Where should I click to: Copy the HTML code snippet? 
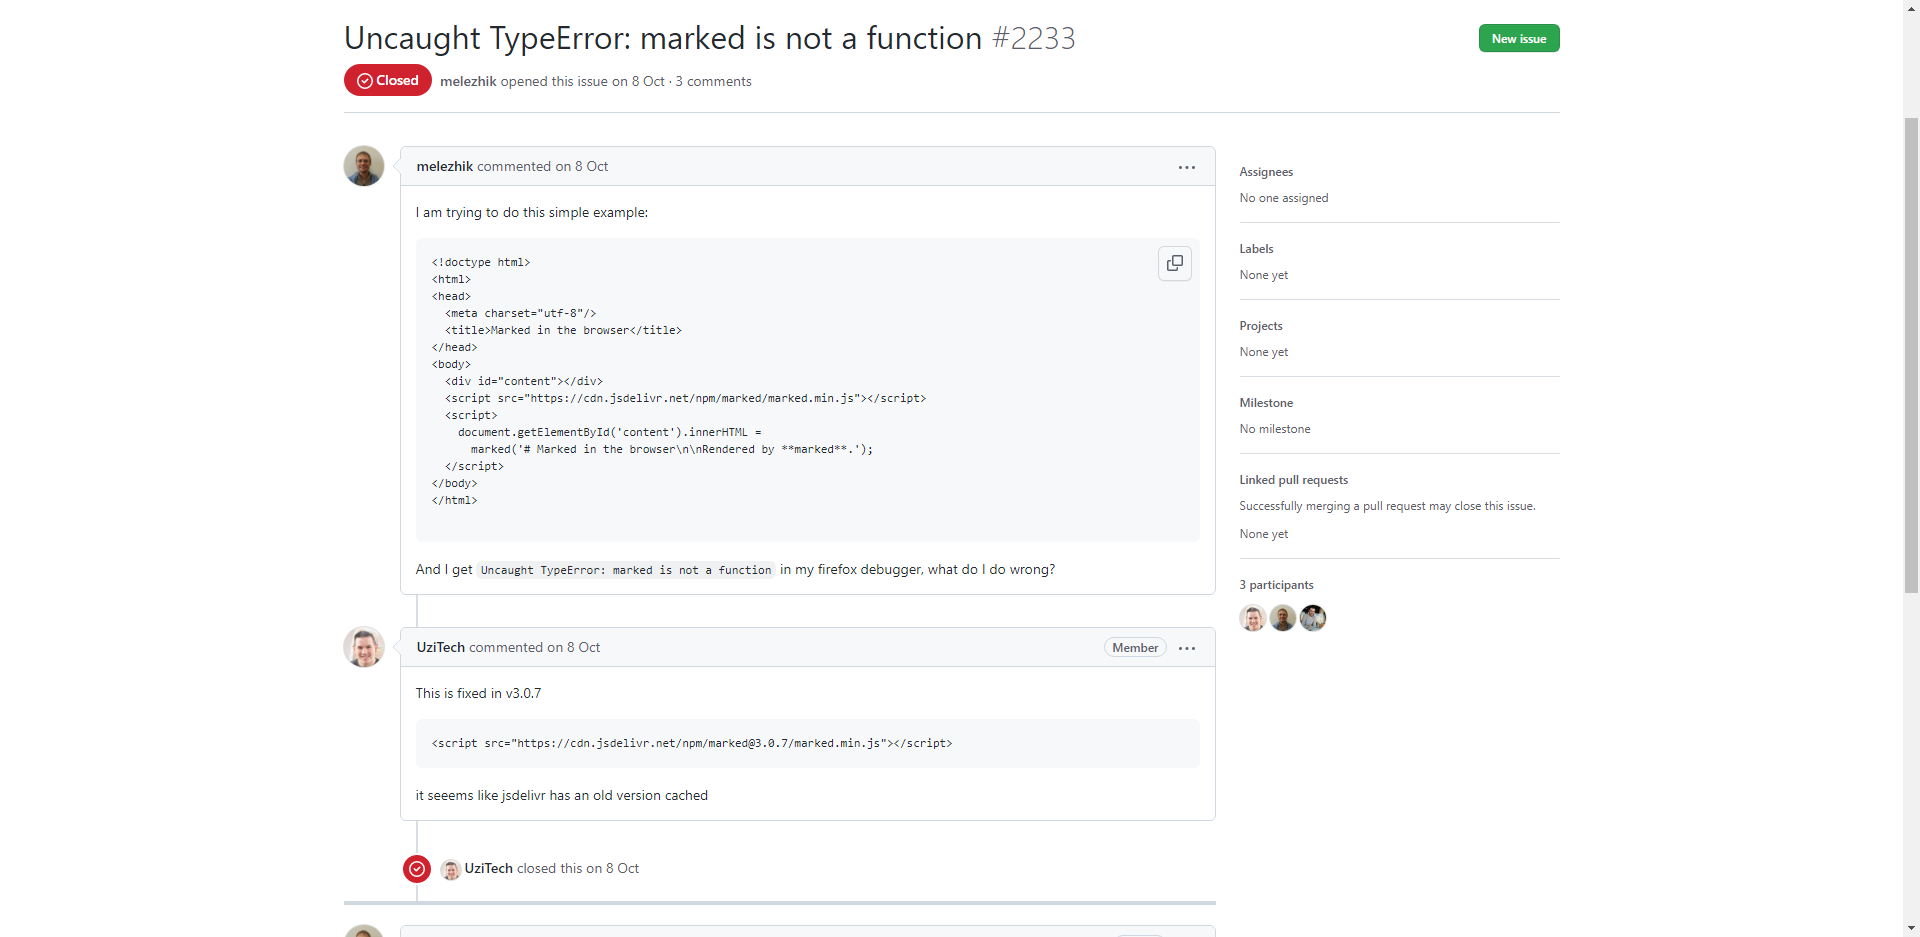click(1174, 263)
